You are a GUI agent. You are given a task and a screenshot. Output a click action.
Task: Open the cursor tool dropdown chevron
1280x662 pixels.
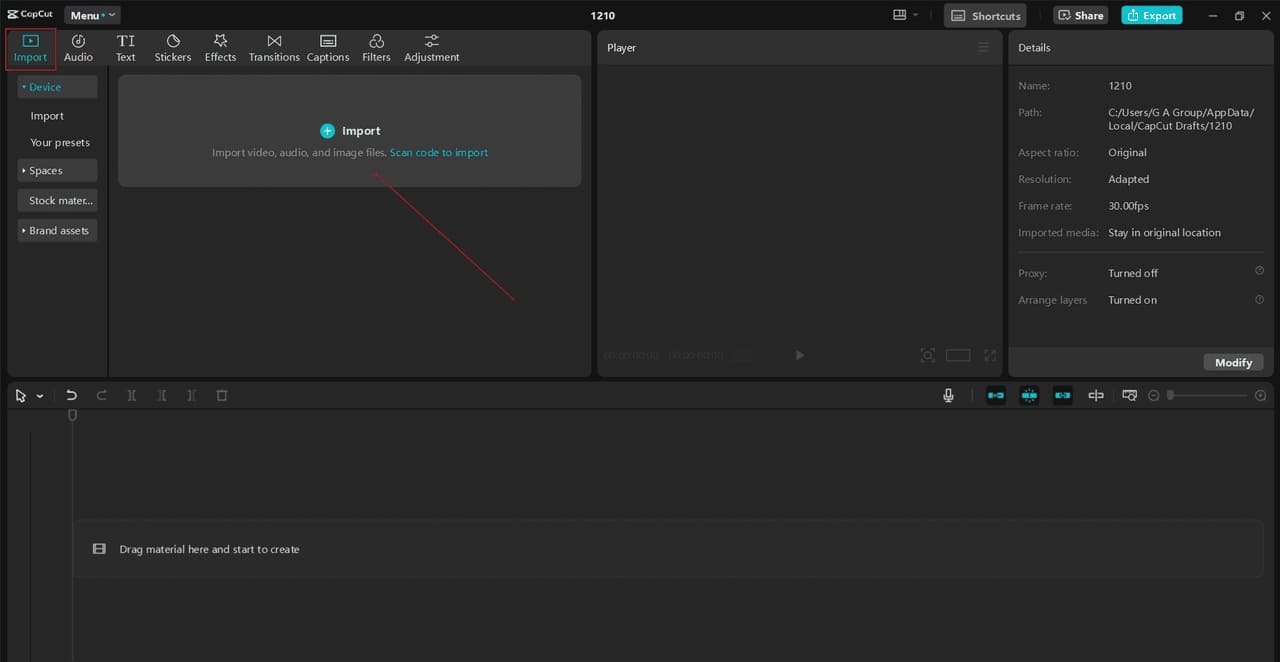coord(40,395)
